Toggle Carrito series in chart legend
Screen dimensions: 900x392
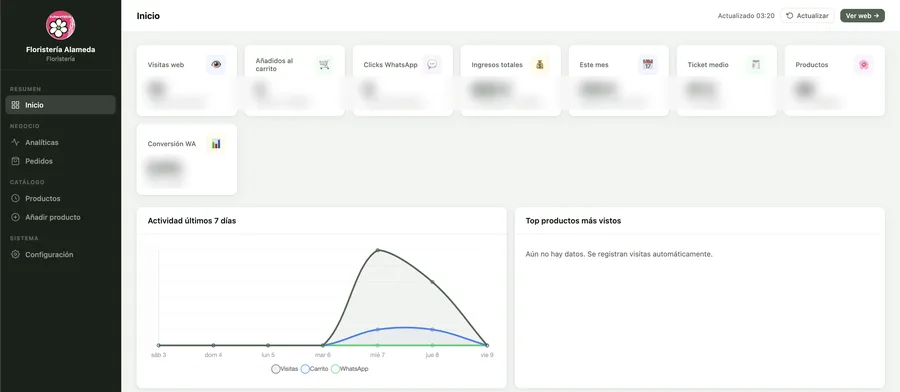(x=315, y=369)
